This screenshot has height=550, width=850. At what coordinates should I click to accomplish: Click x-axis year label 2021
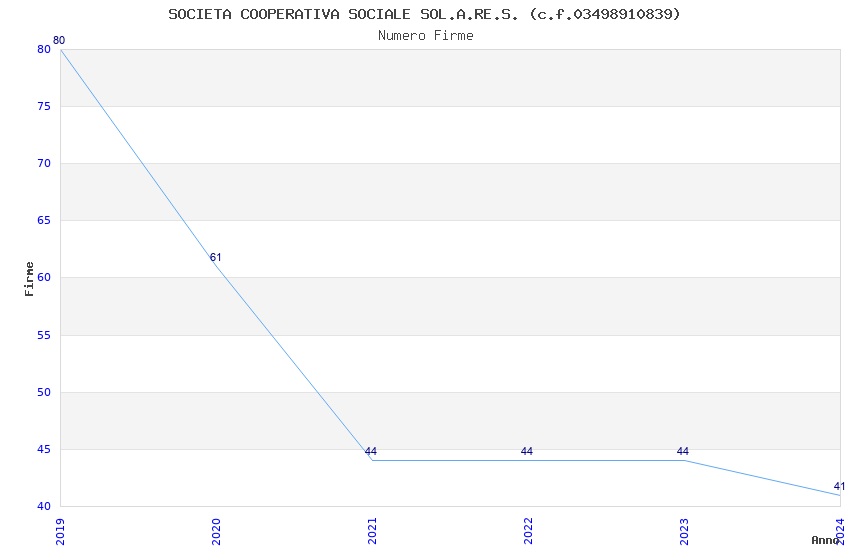[372, 532]
